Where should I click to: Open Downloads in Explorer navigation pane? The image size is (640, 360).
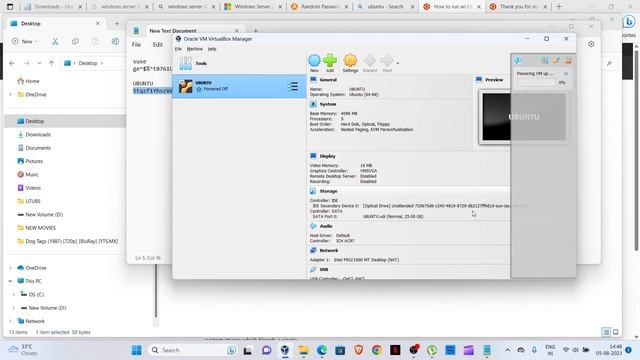pyautogui.click(x=38, y=134)
